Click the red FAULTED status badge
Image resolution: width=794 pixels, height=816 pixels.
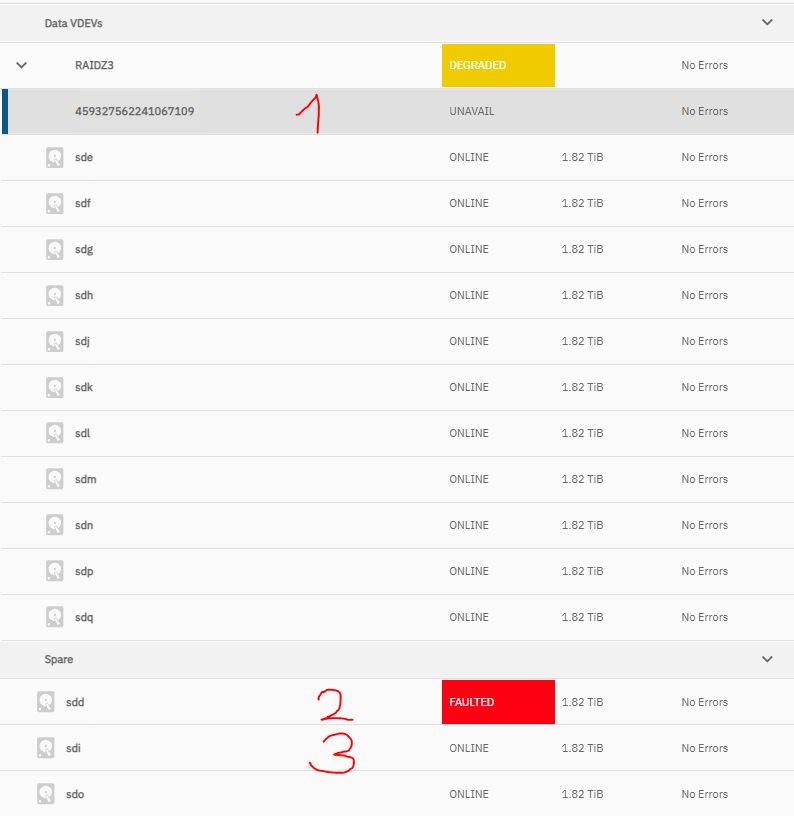498,702
